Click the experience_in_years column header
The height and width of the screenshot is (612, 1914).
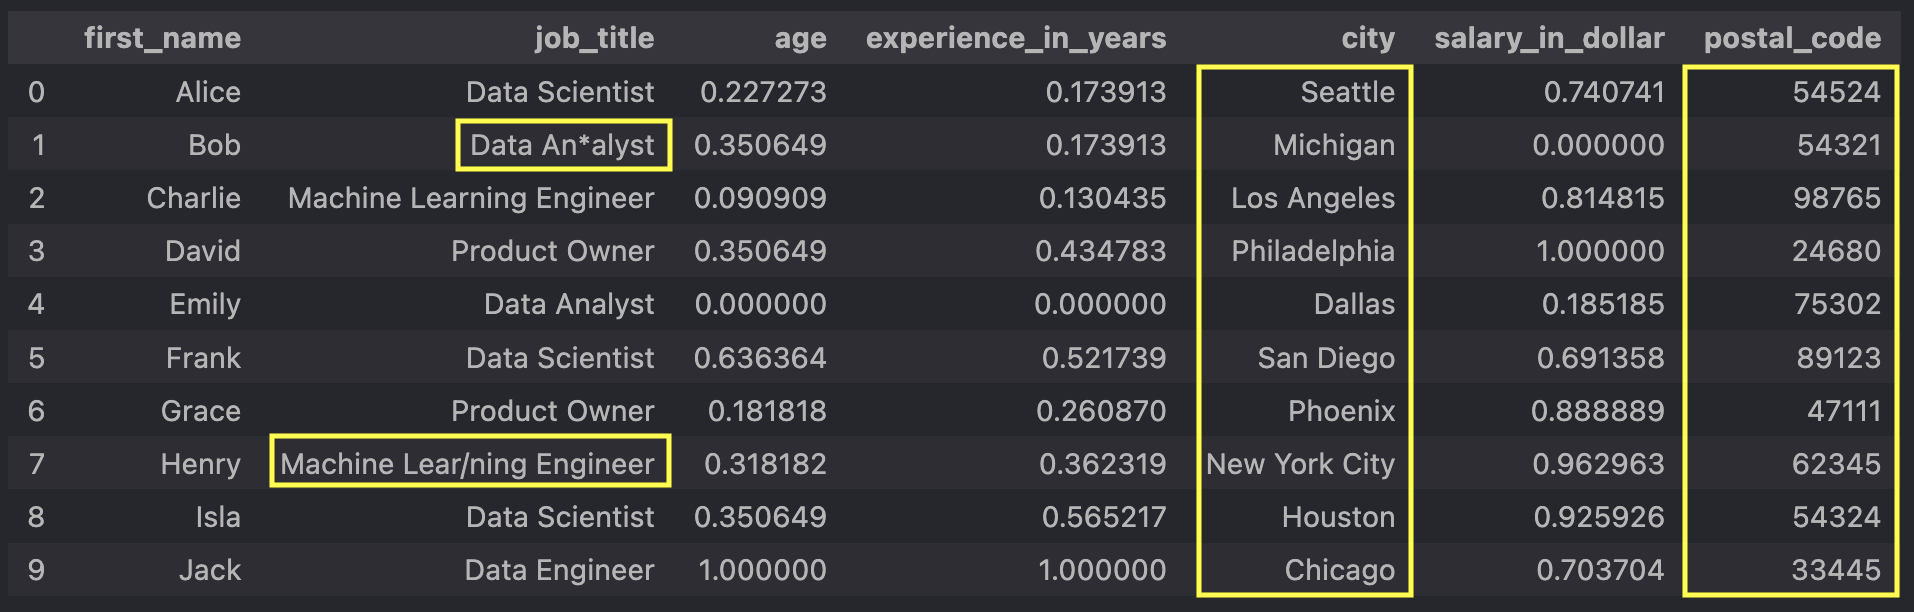(x=1015, y=38)
